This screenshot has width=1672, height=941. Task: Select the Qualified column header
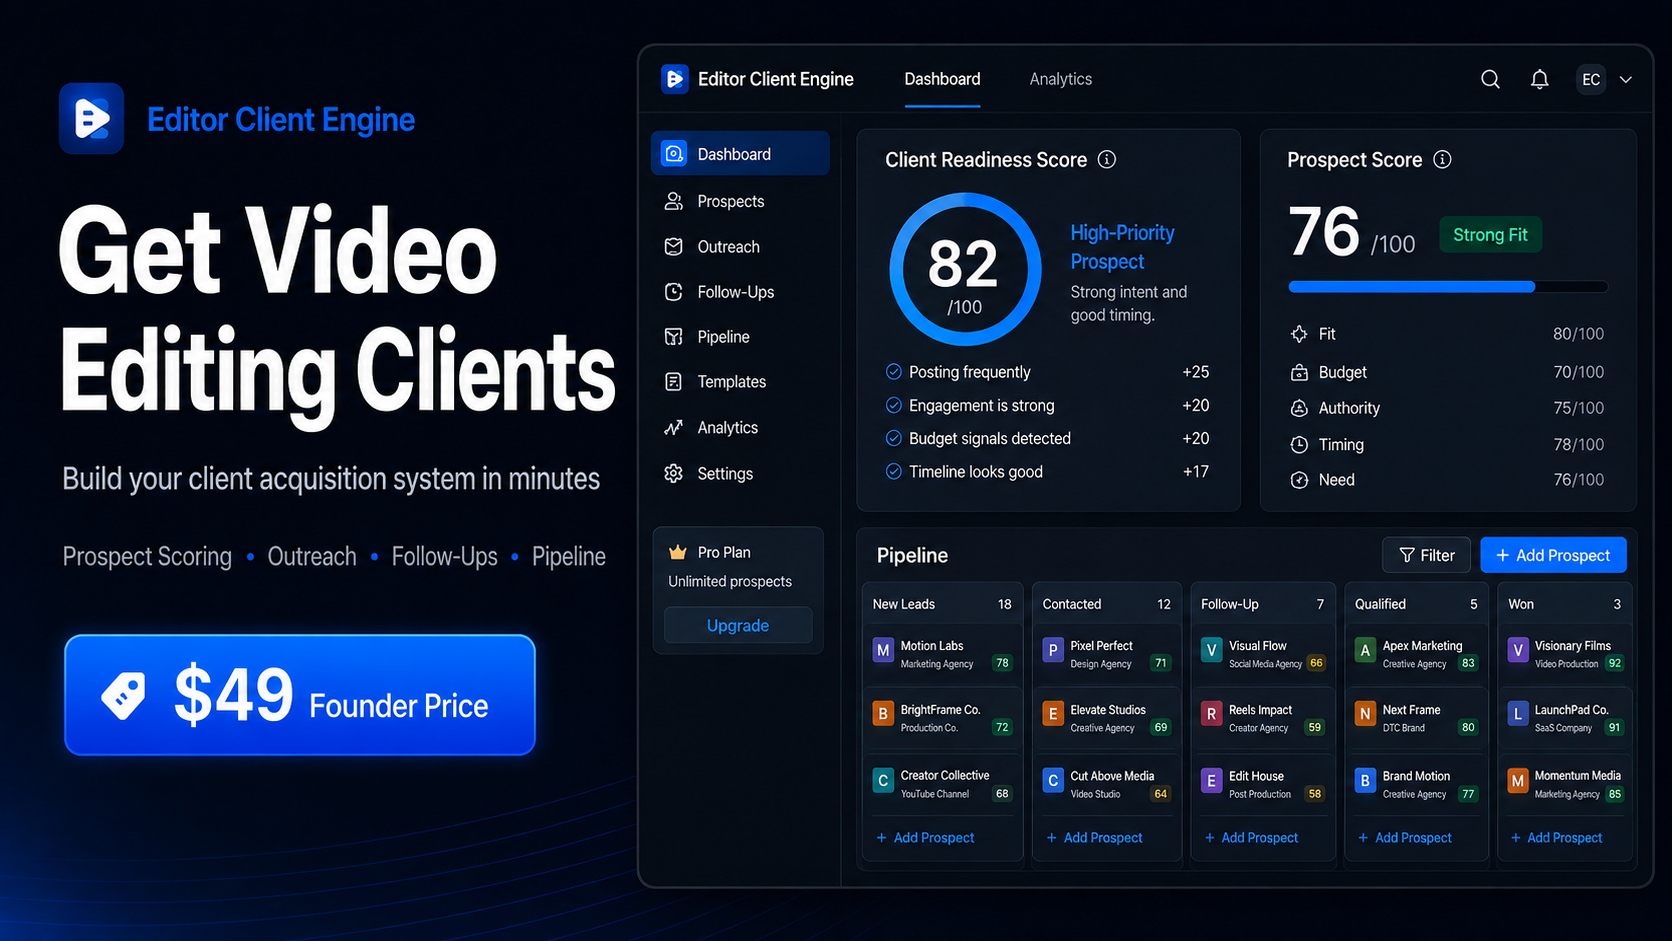click(x=1416, y=604)
